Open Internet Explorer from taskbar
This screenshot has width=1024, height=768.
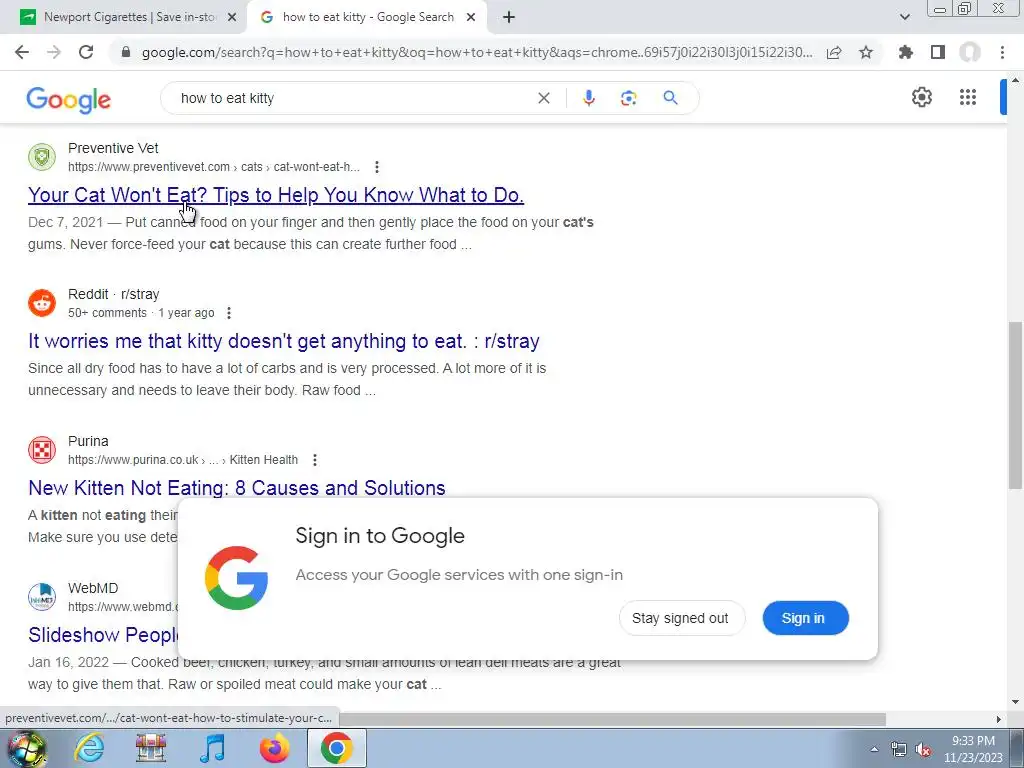pos(89,748)
